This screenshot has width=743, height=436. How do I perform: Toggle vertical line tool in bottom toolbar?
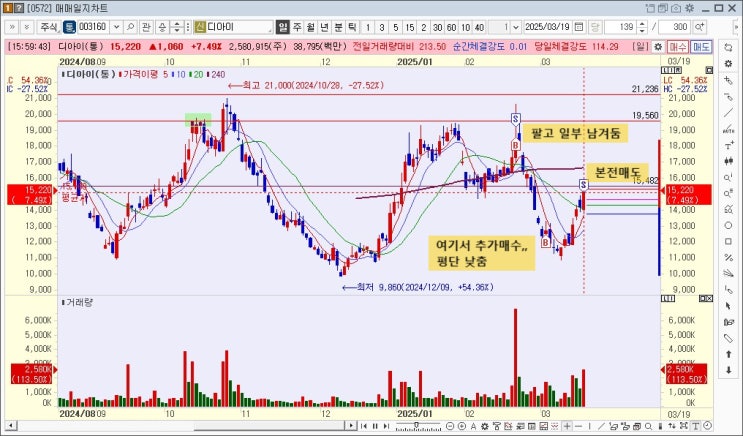point(589,426)
